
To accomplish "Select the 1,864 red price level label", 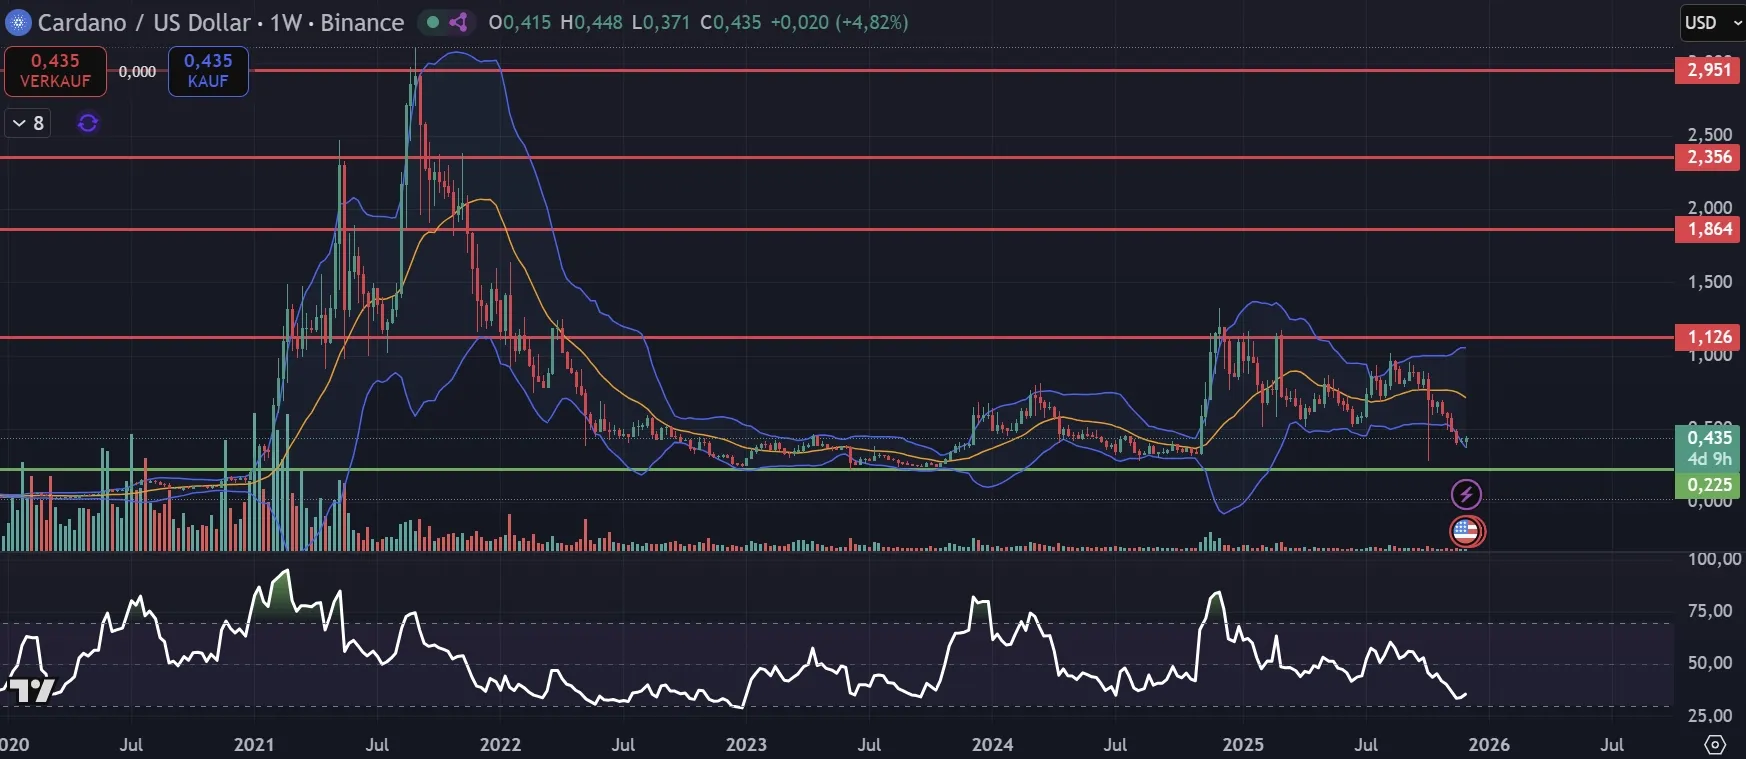I will (x=1709, y=229).
